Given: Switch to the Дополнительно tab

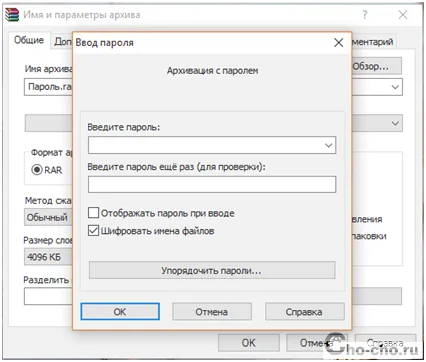Looking at the screenshot, I should click(62, 42).
